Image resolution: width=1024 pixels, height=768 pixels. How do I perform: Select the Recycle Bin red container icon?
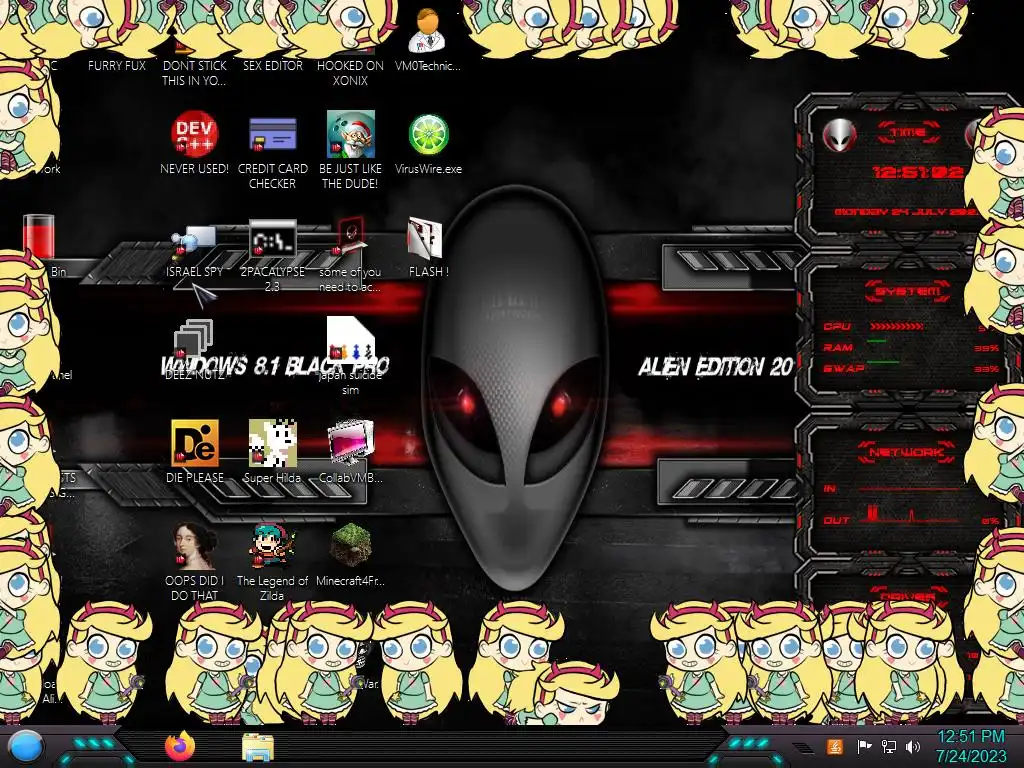point(39,236)
